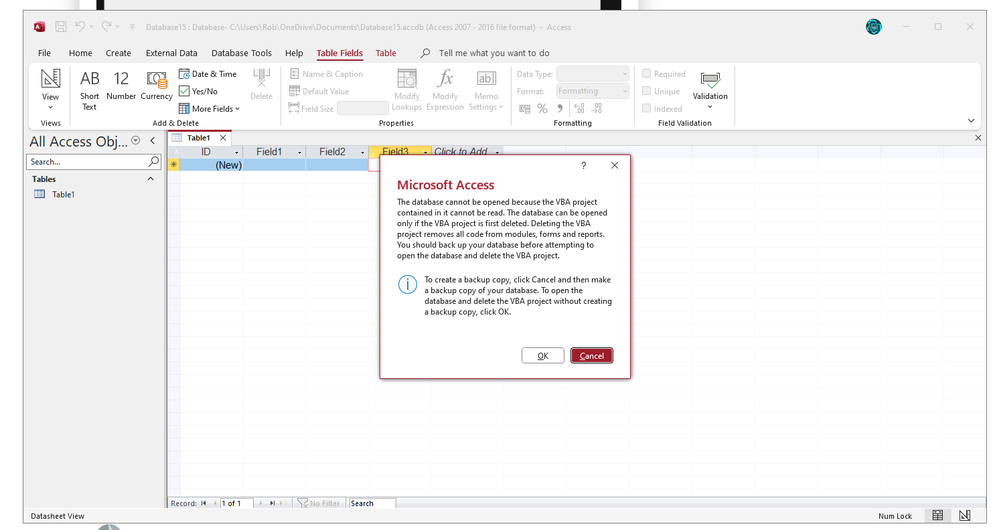Viewport: 999px width, 530px height.
Task: Open the Field2 column dropdown arrow
Action: pyautogui.click(x=363, y=152)
